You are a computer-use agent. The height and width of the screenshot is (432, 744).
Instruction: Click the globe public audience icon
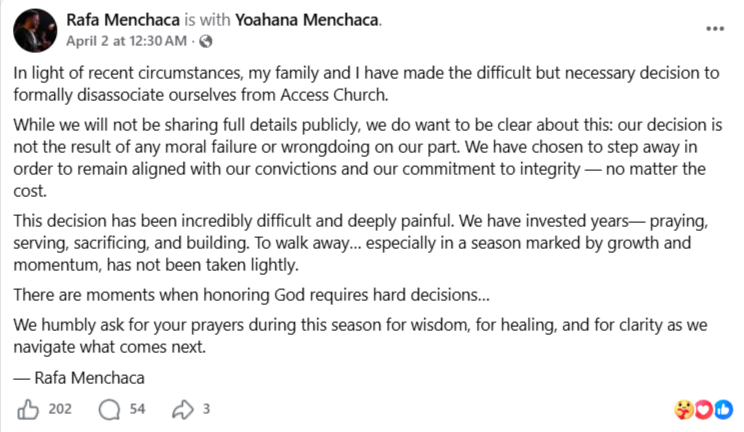205,41
